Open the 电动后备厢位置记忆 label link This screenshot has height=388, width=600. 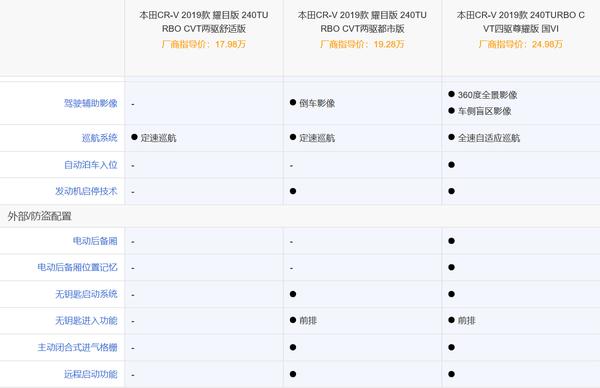[x=77, y=267]
